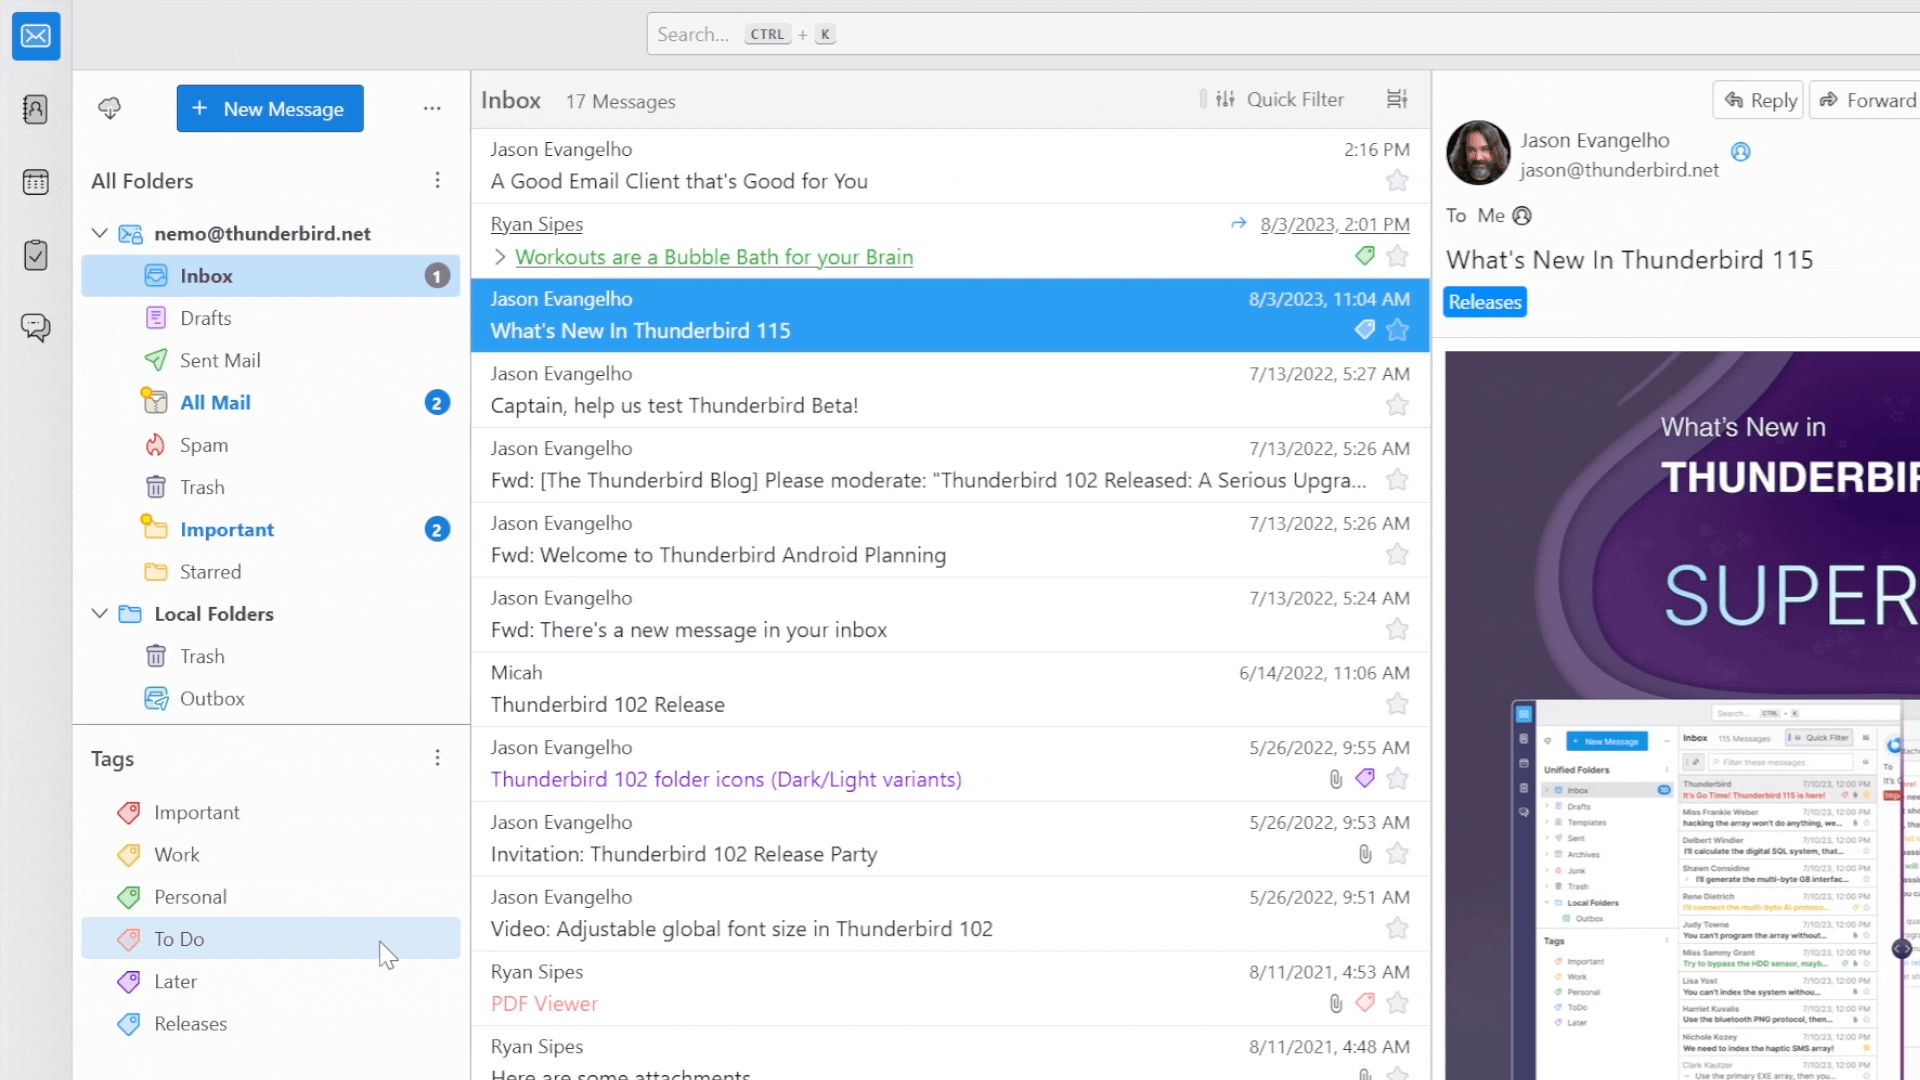This screenshot has height=1080, width=1920.
Task: Open the Drafts folder
Action: click(271, 318)
